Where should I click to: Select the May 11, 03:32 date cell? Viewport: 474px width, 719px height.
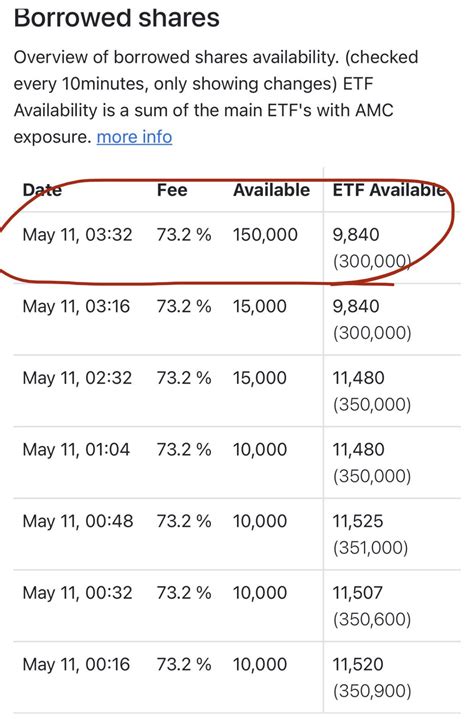tap(77, 235)
